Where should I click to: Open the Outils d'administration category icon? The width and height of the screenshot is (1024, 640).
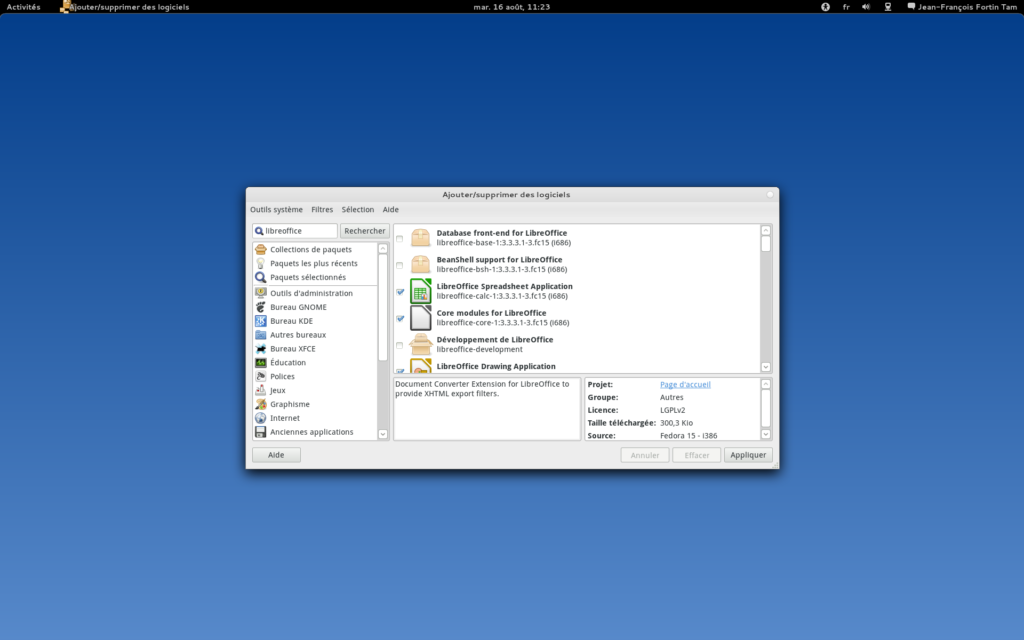[x=261, y=293]
